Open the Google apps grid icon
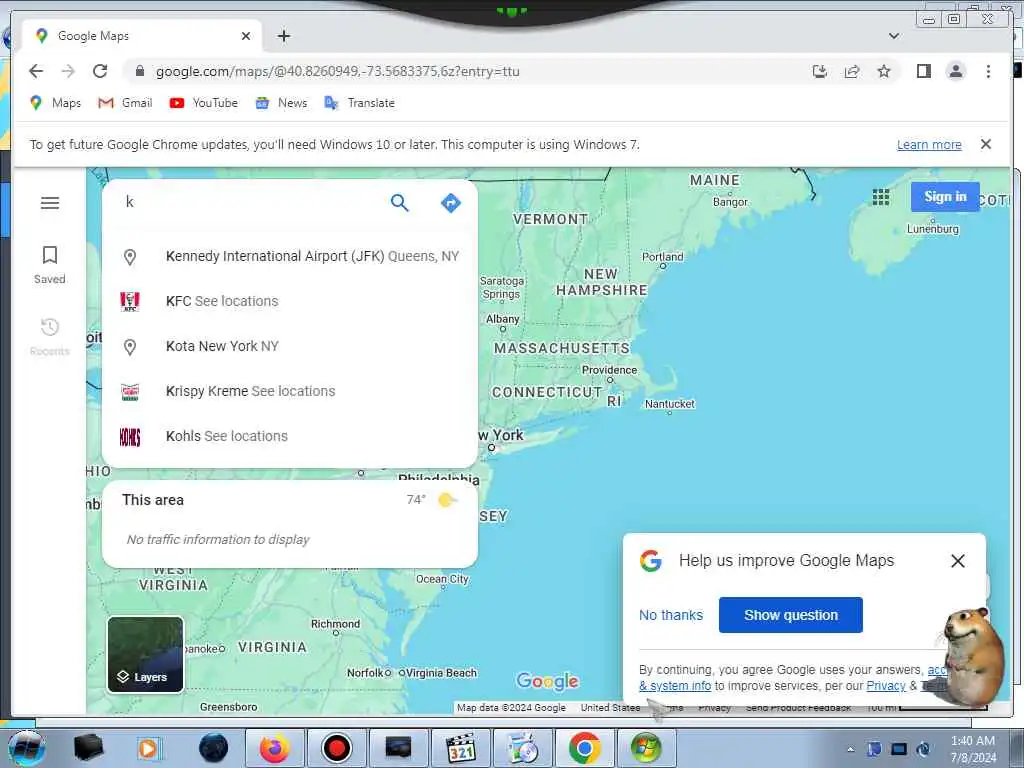 881,197
